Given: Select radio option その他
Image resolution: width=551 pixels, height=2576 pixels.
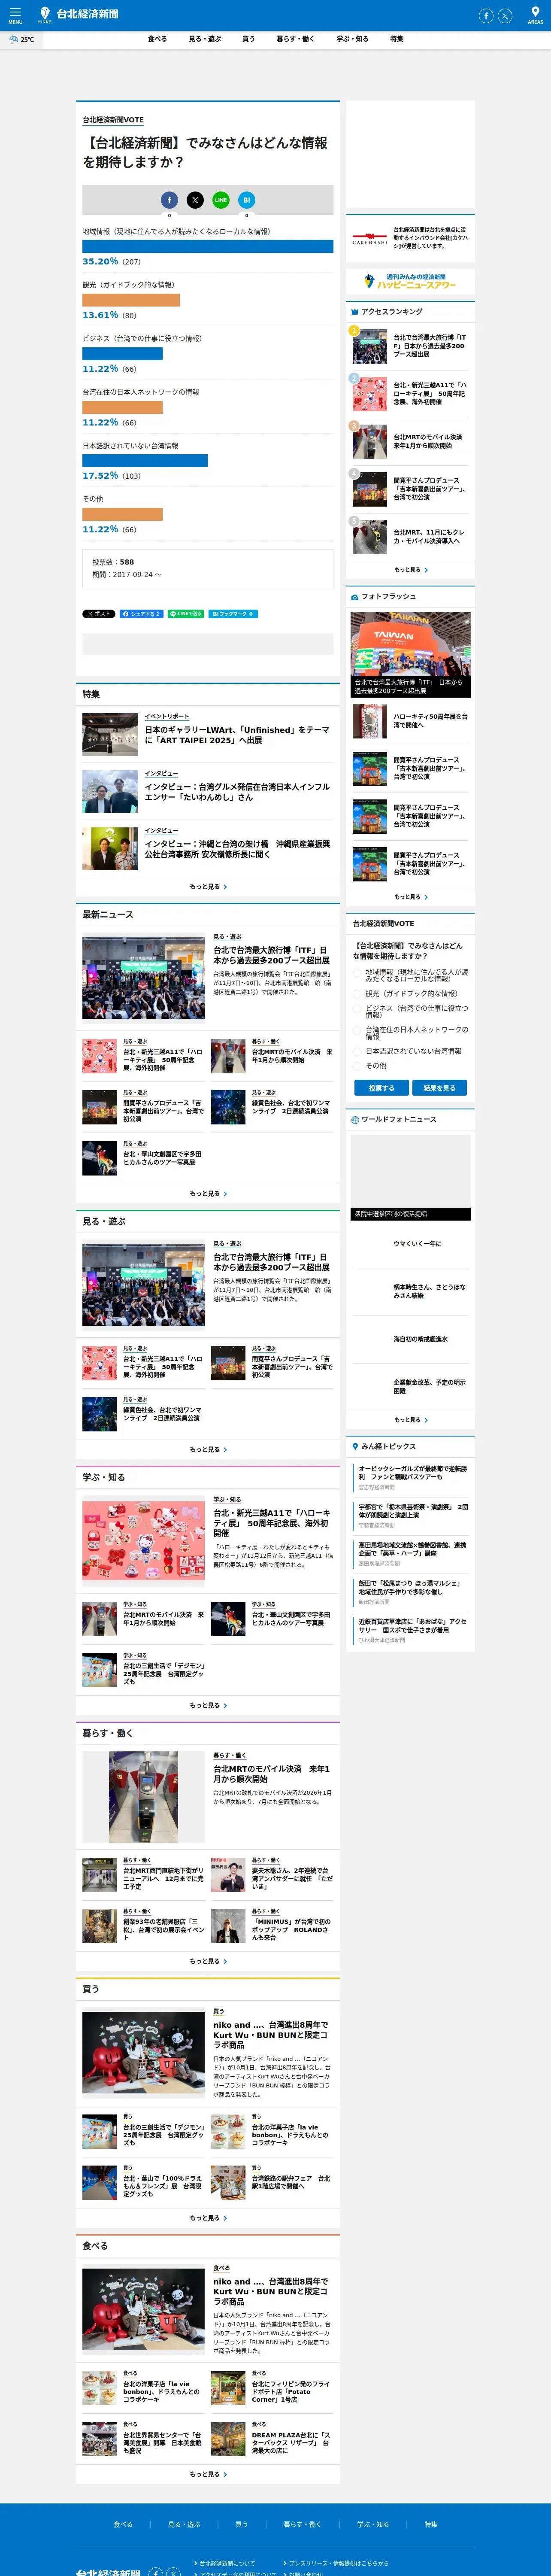Looking at the screenshot, I should tap(357, 1066).
